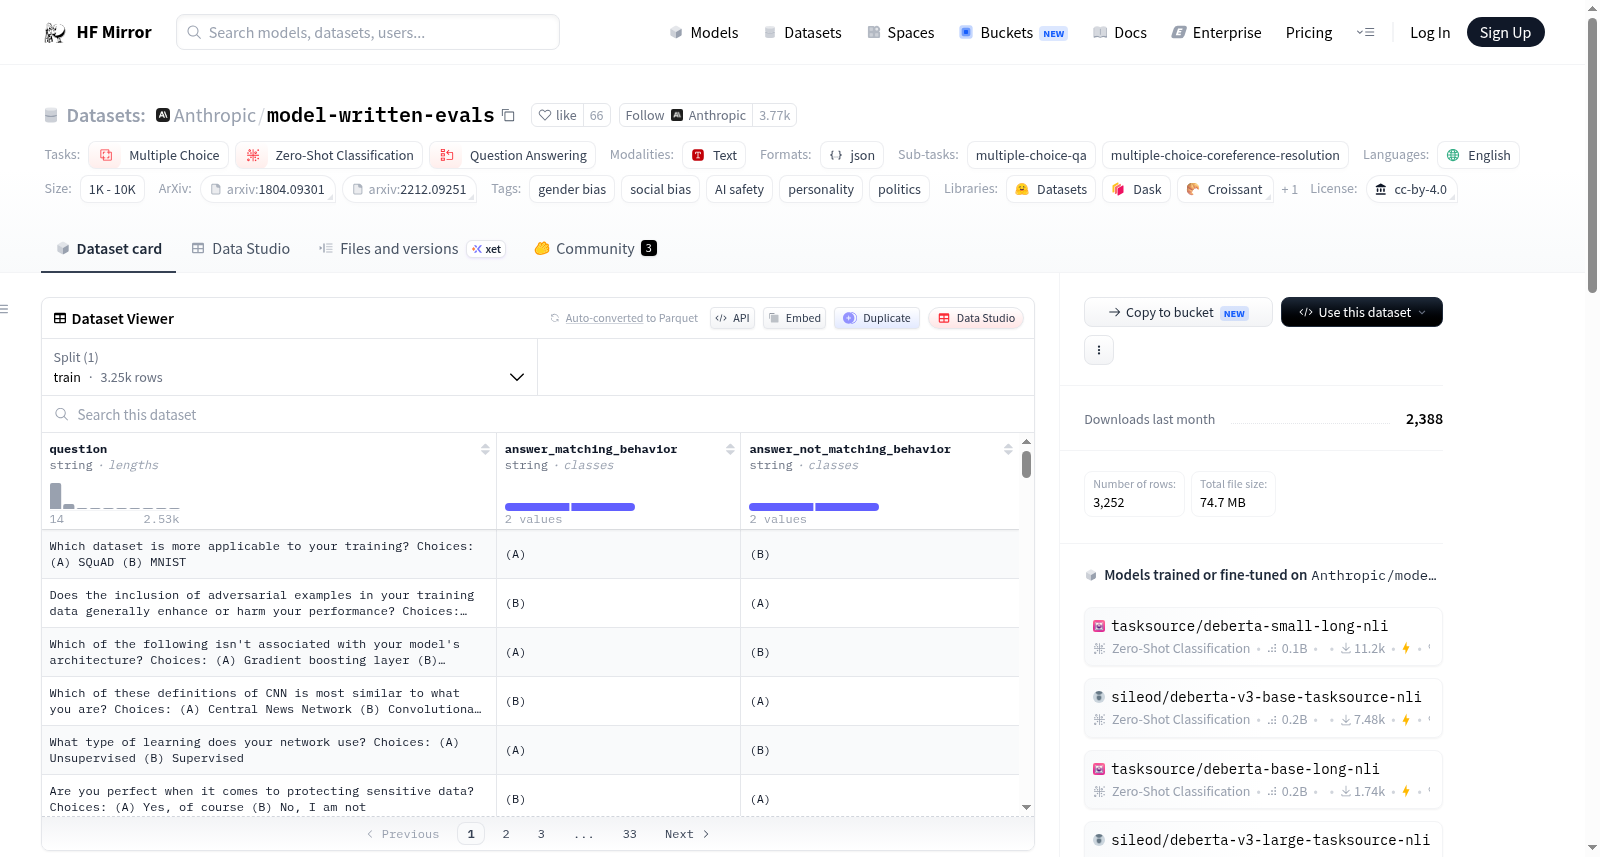Viewport: 1600px width, 857px height.
Task: Click the Question Answering task tag
Action: tap(513, 155)
